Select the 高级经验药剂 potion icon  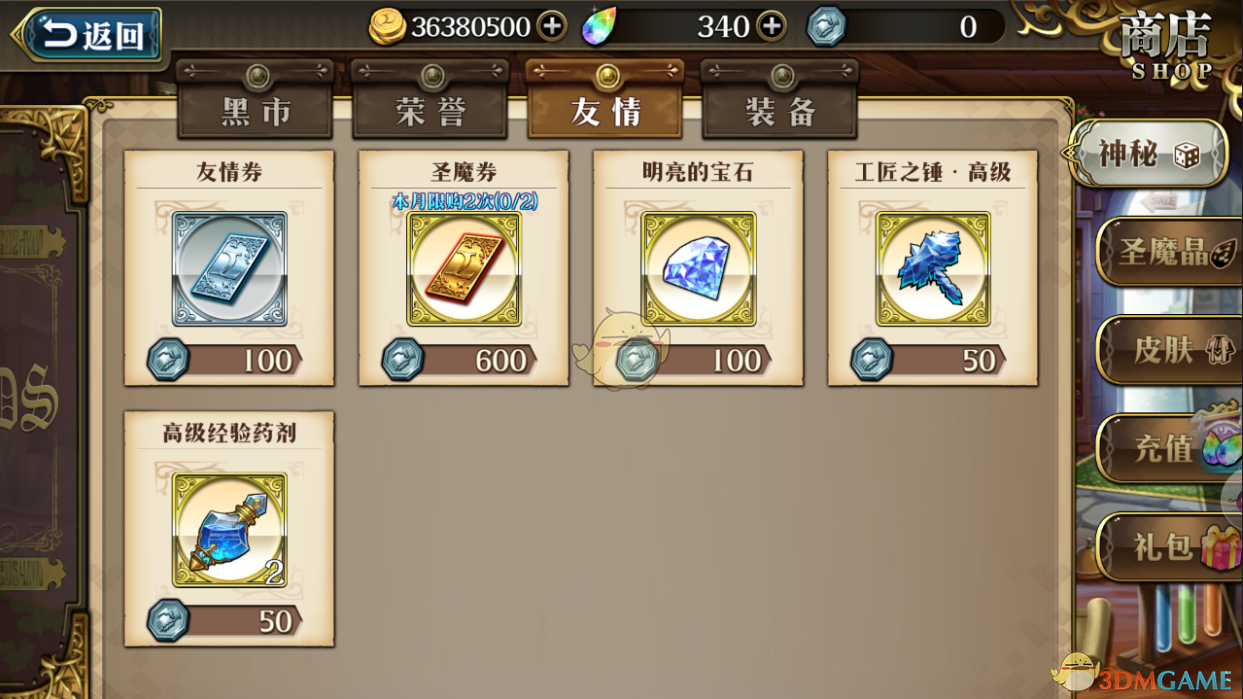click(230, 530)
